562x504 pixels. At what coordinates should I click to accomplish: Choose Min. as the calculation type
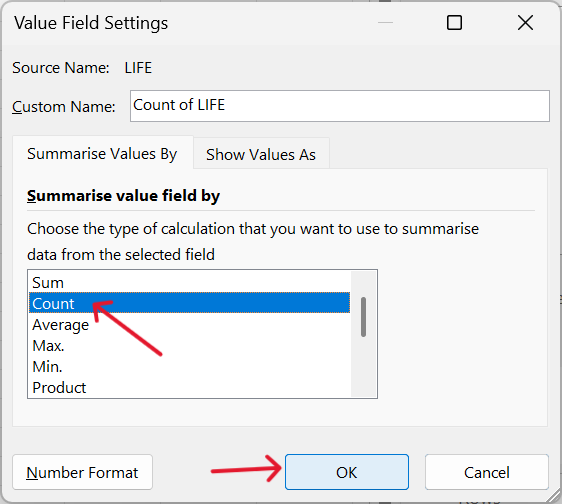tap(189, 366)
